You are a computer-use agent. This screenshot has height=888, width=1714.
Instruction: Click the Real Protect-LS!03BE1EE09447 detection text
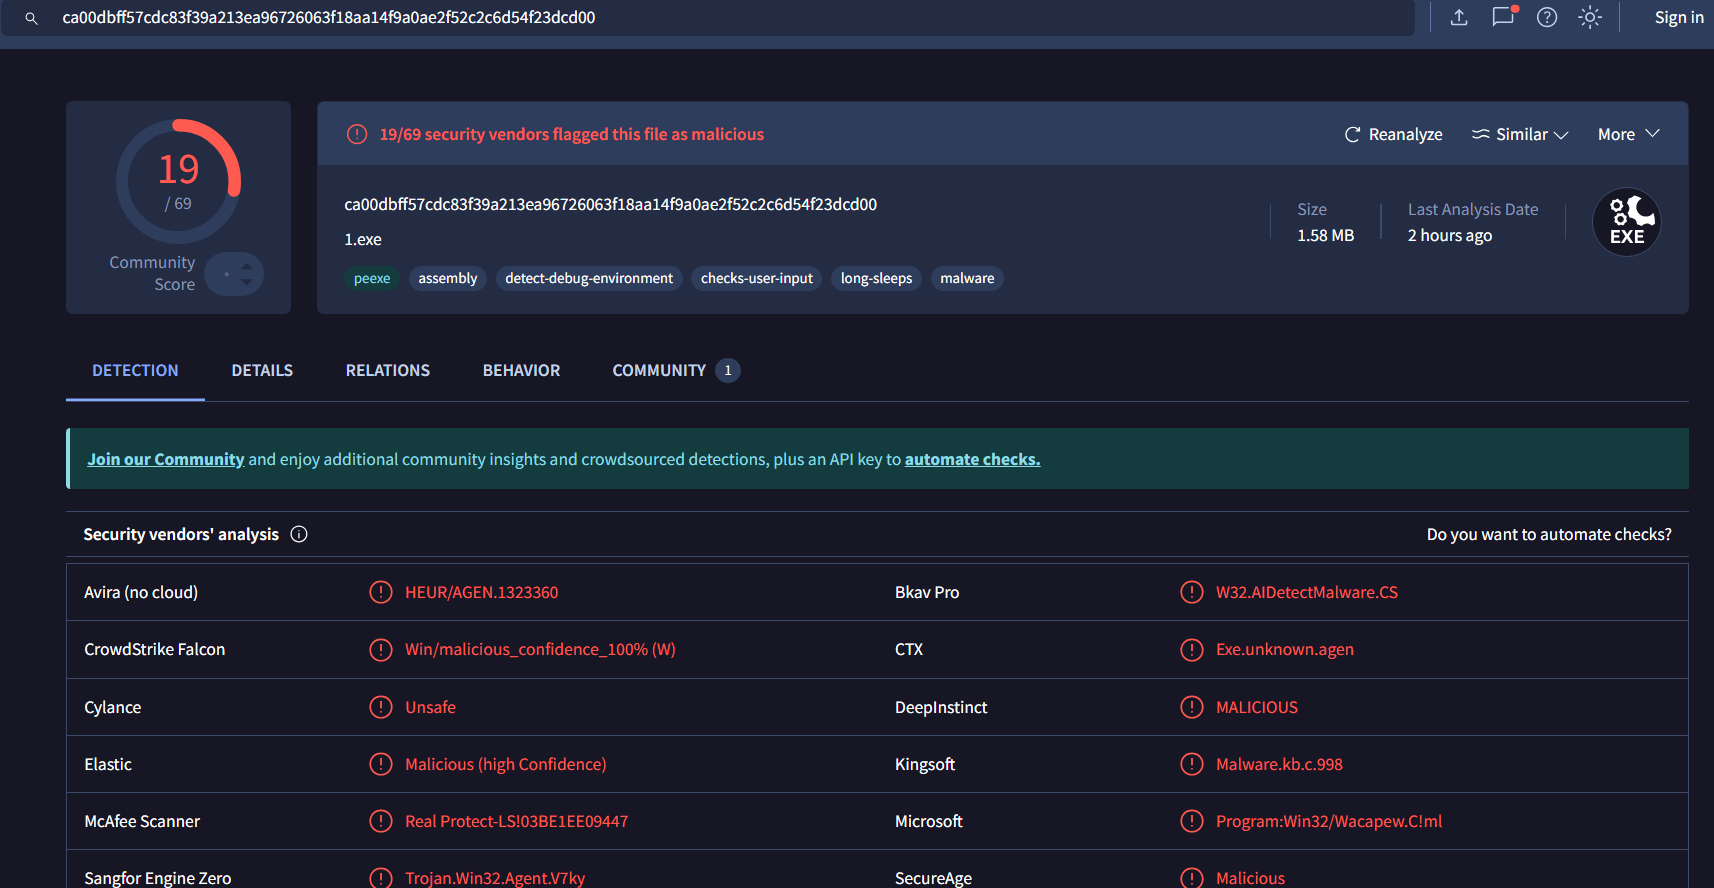[517, 821]
